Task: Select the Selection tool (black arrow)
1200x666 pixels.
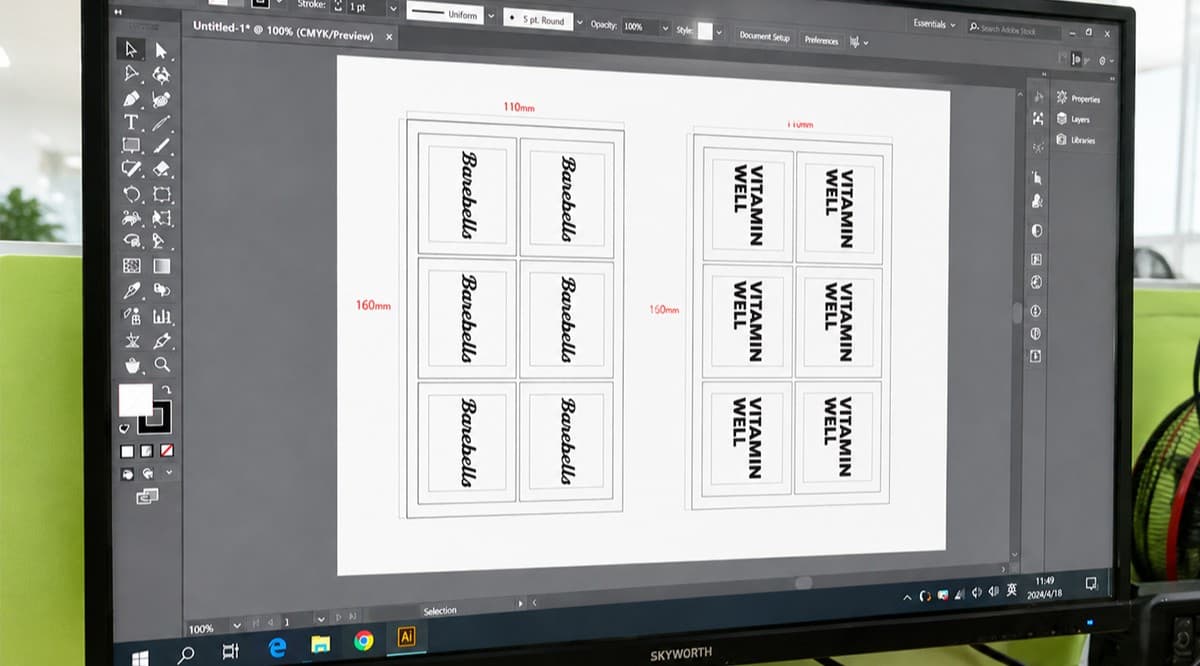Action: coord(130,49)
